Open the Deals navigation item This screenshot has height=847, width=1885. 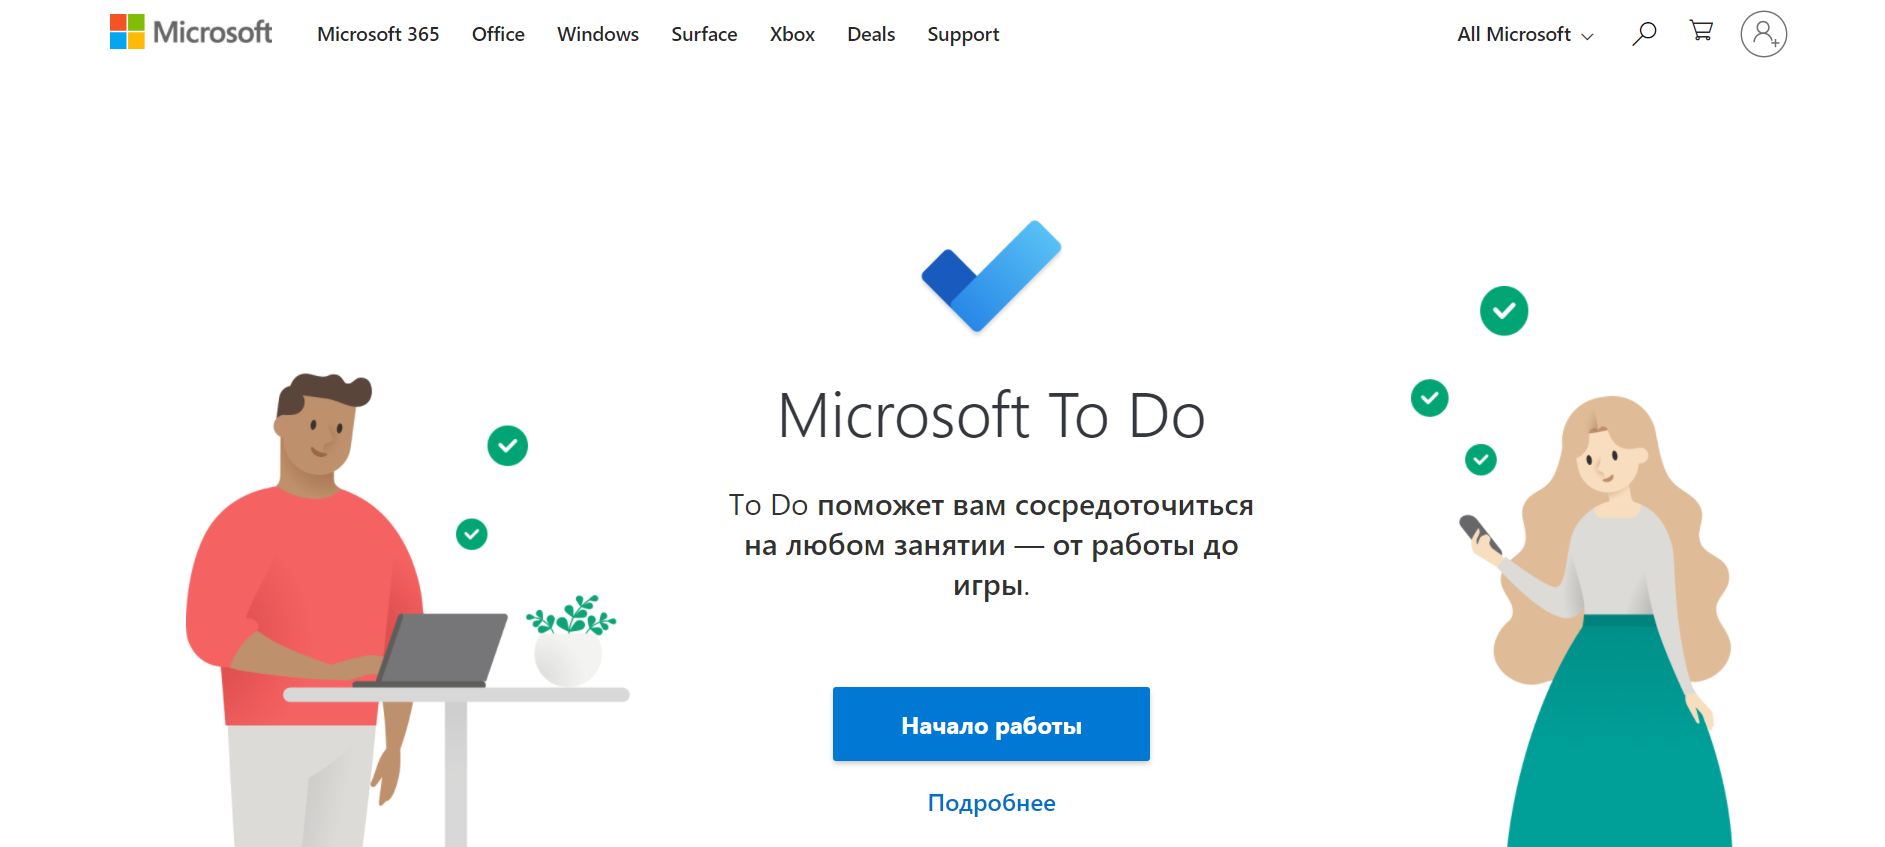(871, 34)
